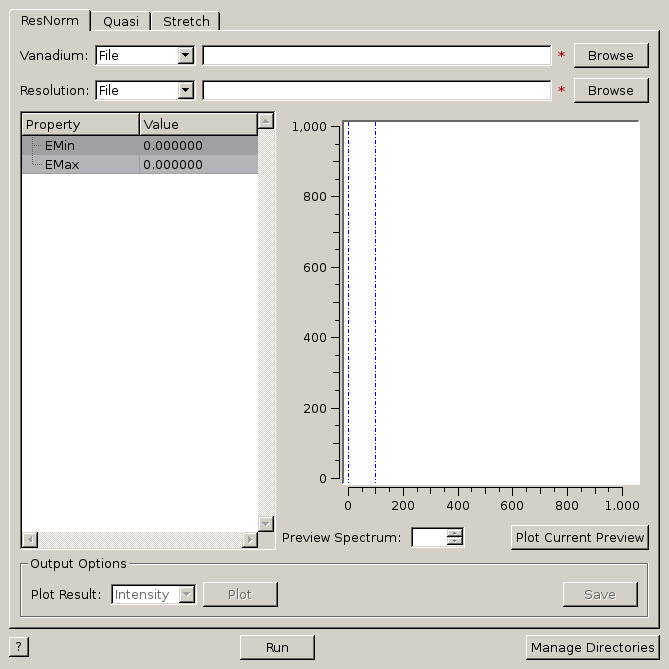Select the EMin property row
The width and height of the screenshot is (669, 669).
point(80,145)
